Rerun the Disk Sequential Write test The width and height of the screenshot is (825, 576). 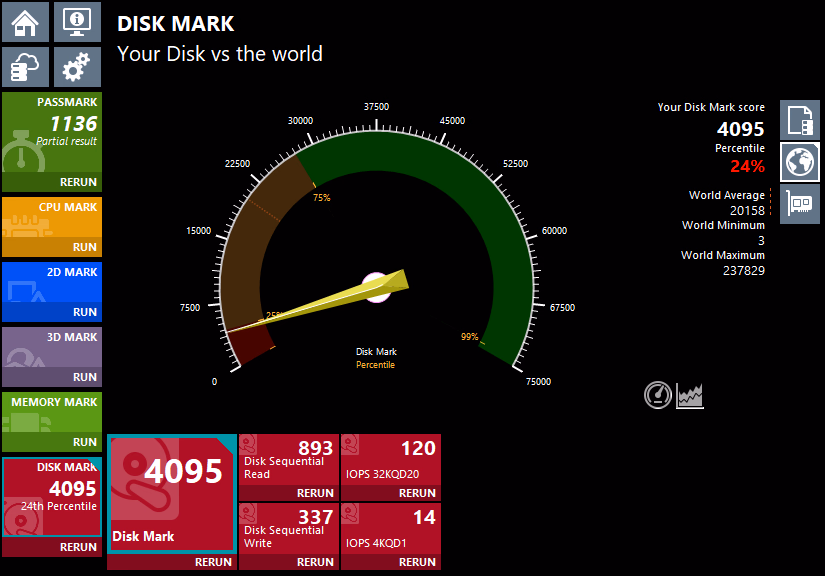click(x=316, y=562)
